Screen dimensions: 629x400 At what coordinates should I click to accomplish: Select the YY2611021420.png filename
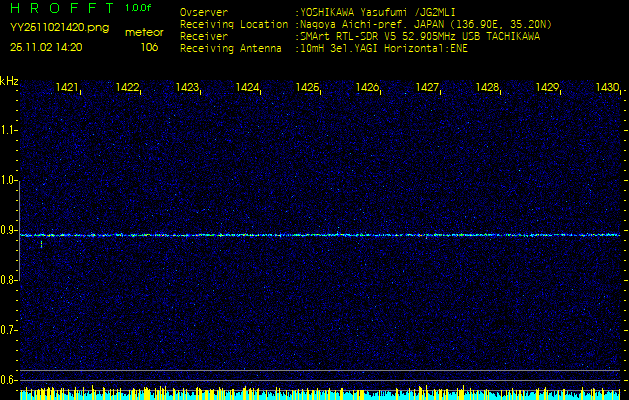tap(59, 28)
